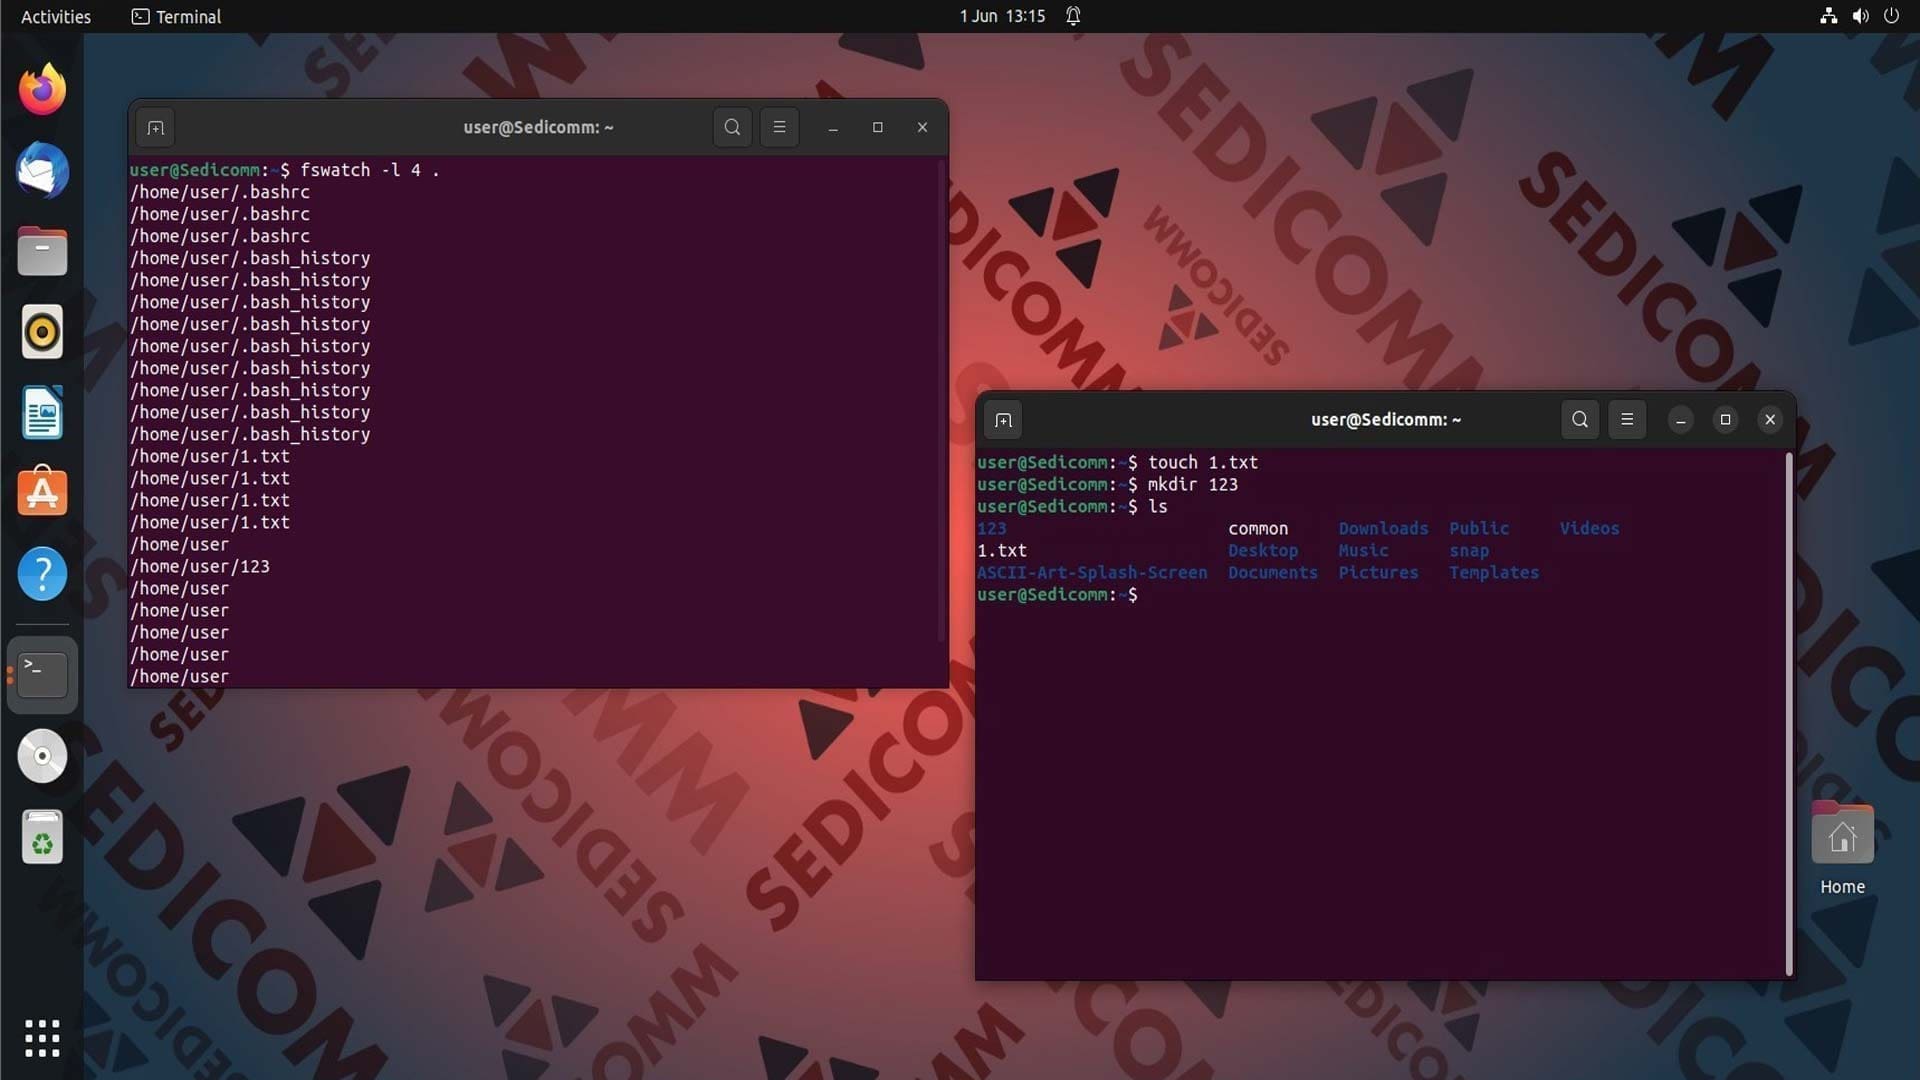This screenshot has height=1080, width=1920.
Task: Open Help from the dock
Action: point(42,574)
